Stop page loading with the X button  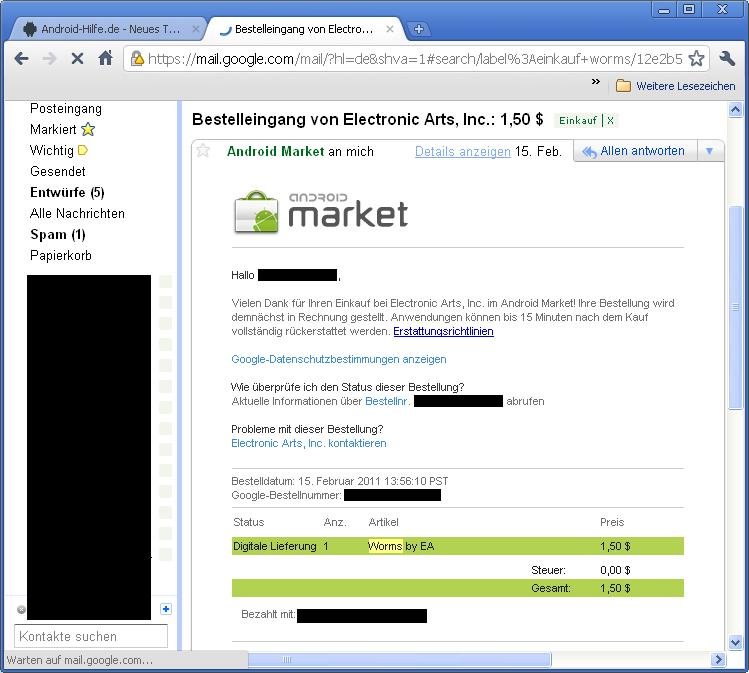pos(77,59)
